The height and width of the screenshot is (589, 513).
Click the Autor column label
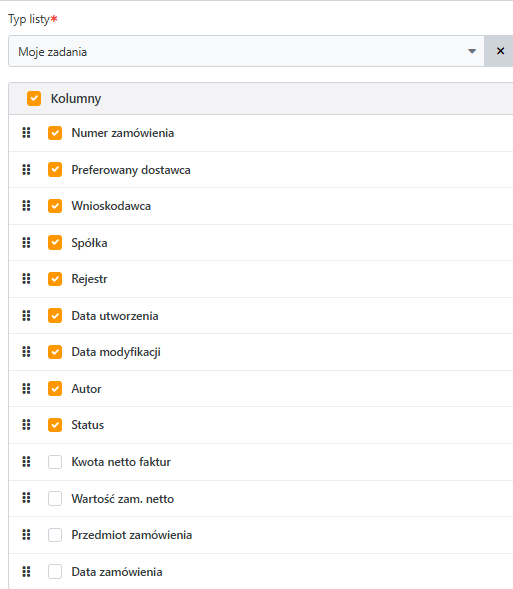pos(86,388)
